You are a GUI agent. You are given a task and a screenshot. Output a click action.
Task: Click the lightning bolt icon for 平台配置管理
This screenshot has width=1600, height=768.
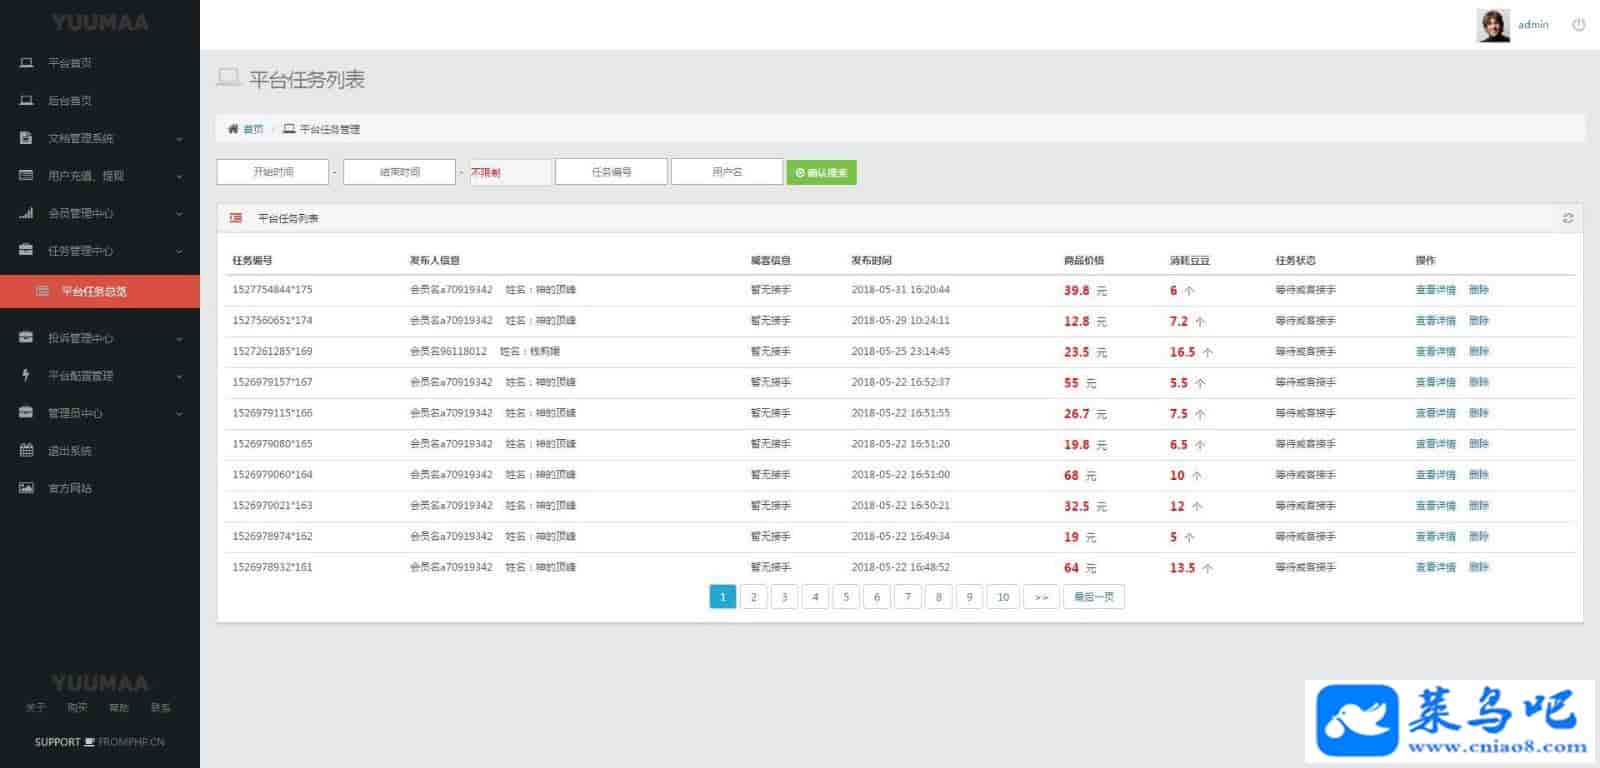point(27,375)
